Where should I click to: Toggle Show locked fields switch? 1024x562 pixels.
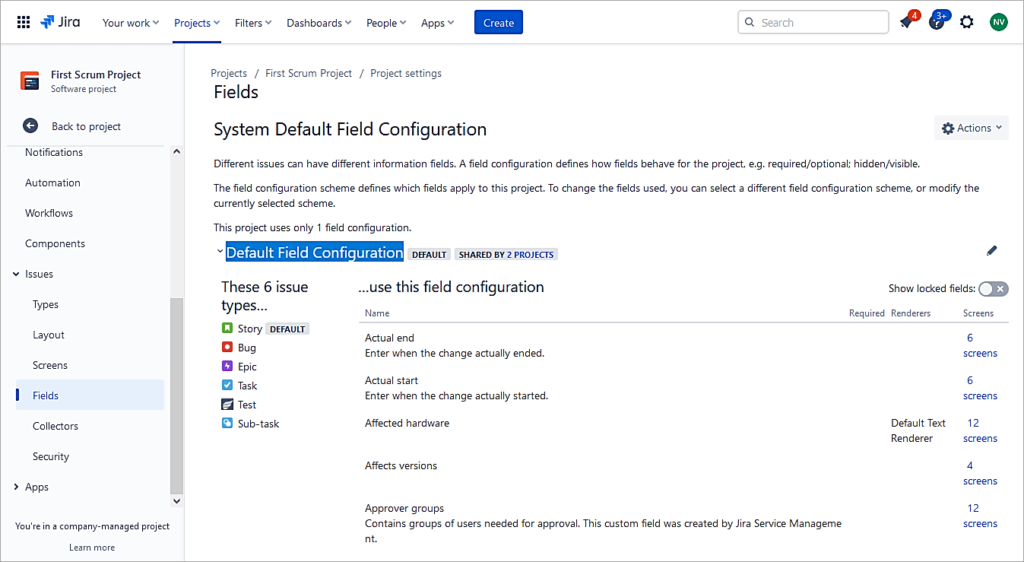[x=992, y=289]
